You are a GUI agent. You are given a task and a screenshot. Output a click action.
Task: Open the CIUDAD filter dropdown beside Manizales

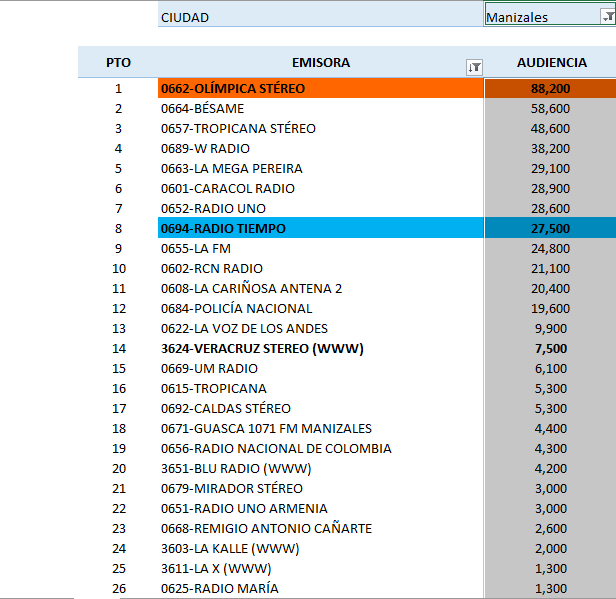(x=608, y=17)
